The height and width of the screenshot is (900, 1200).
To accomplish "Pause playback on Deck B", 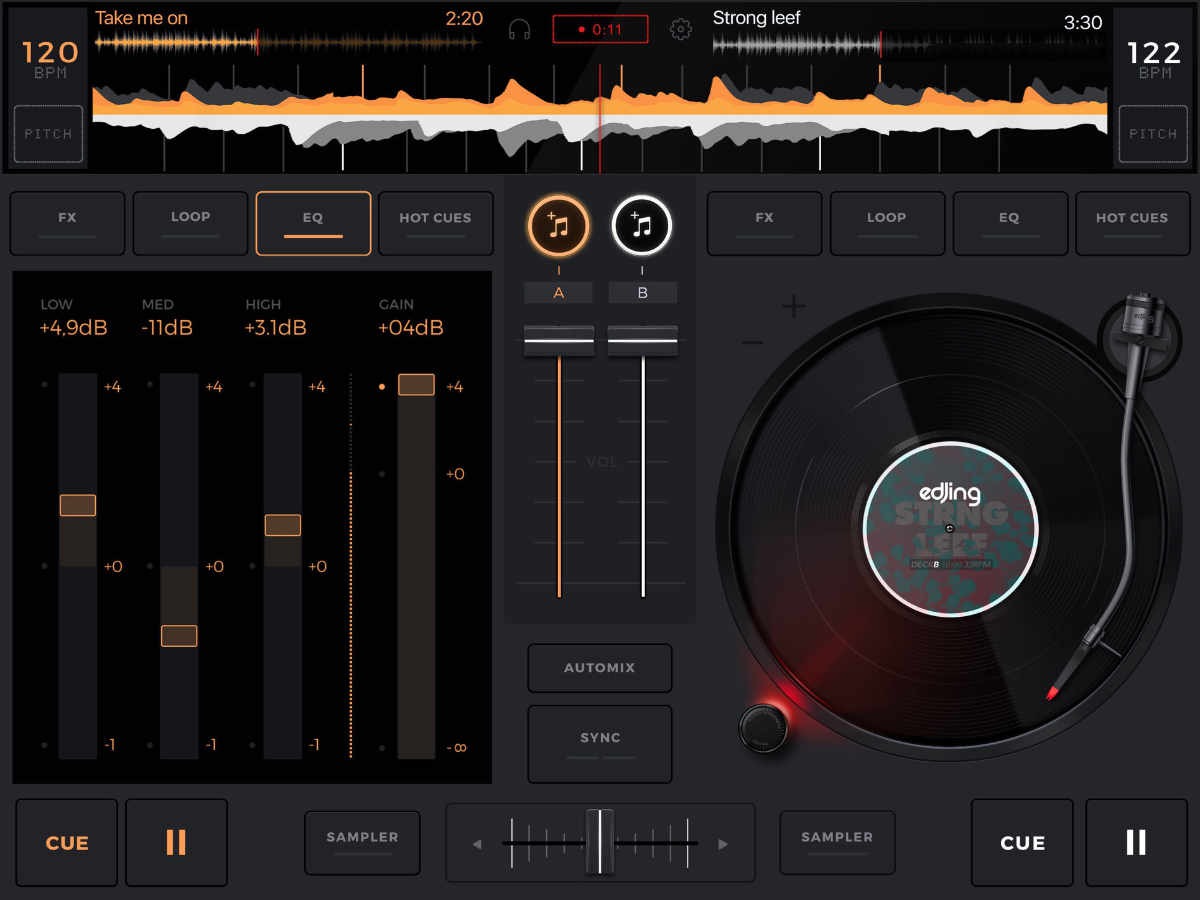I will point(1135,843).
